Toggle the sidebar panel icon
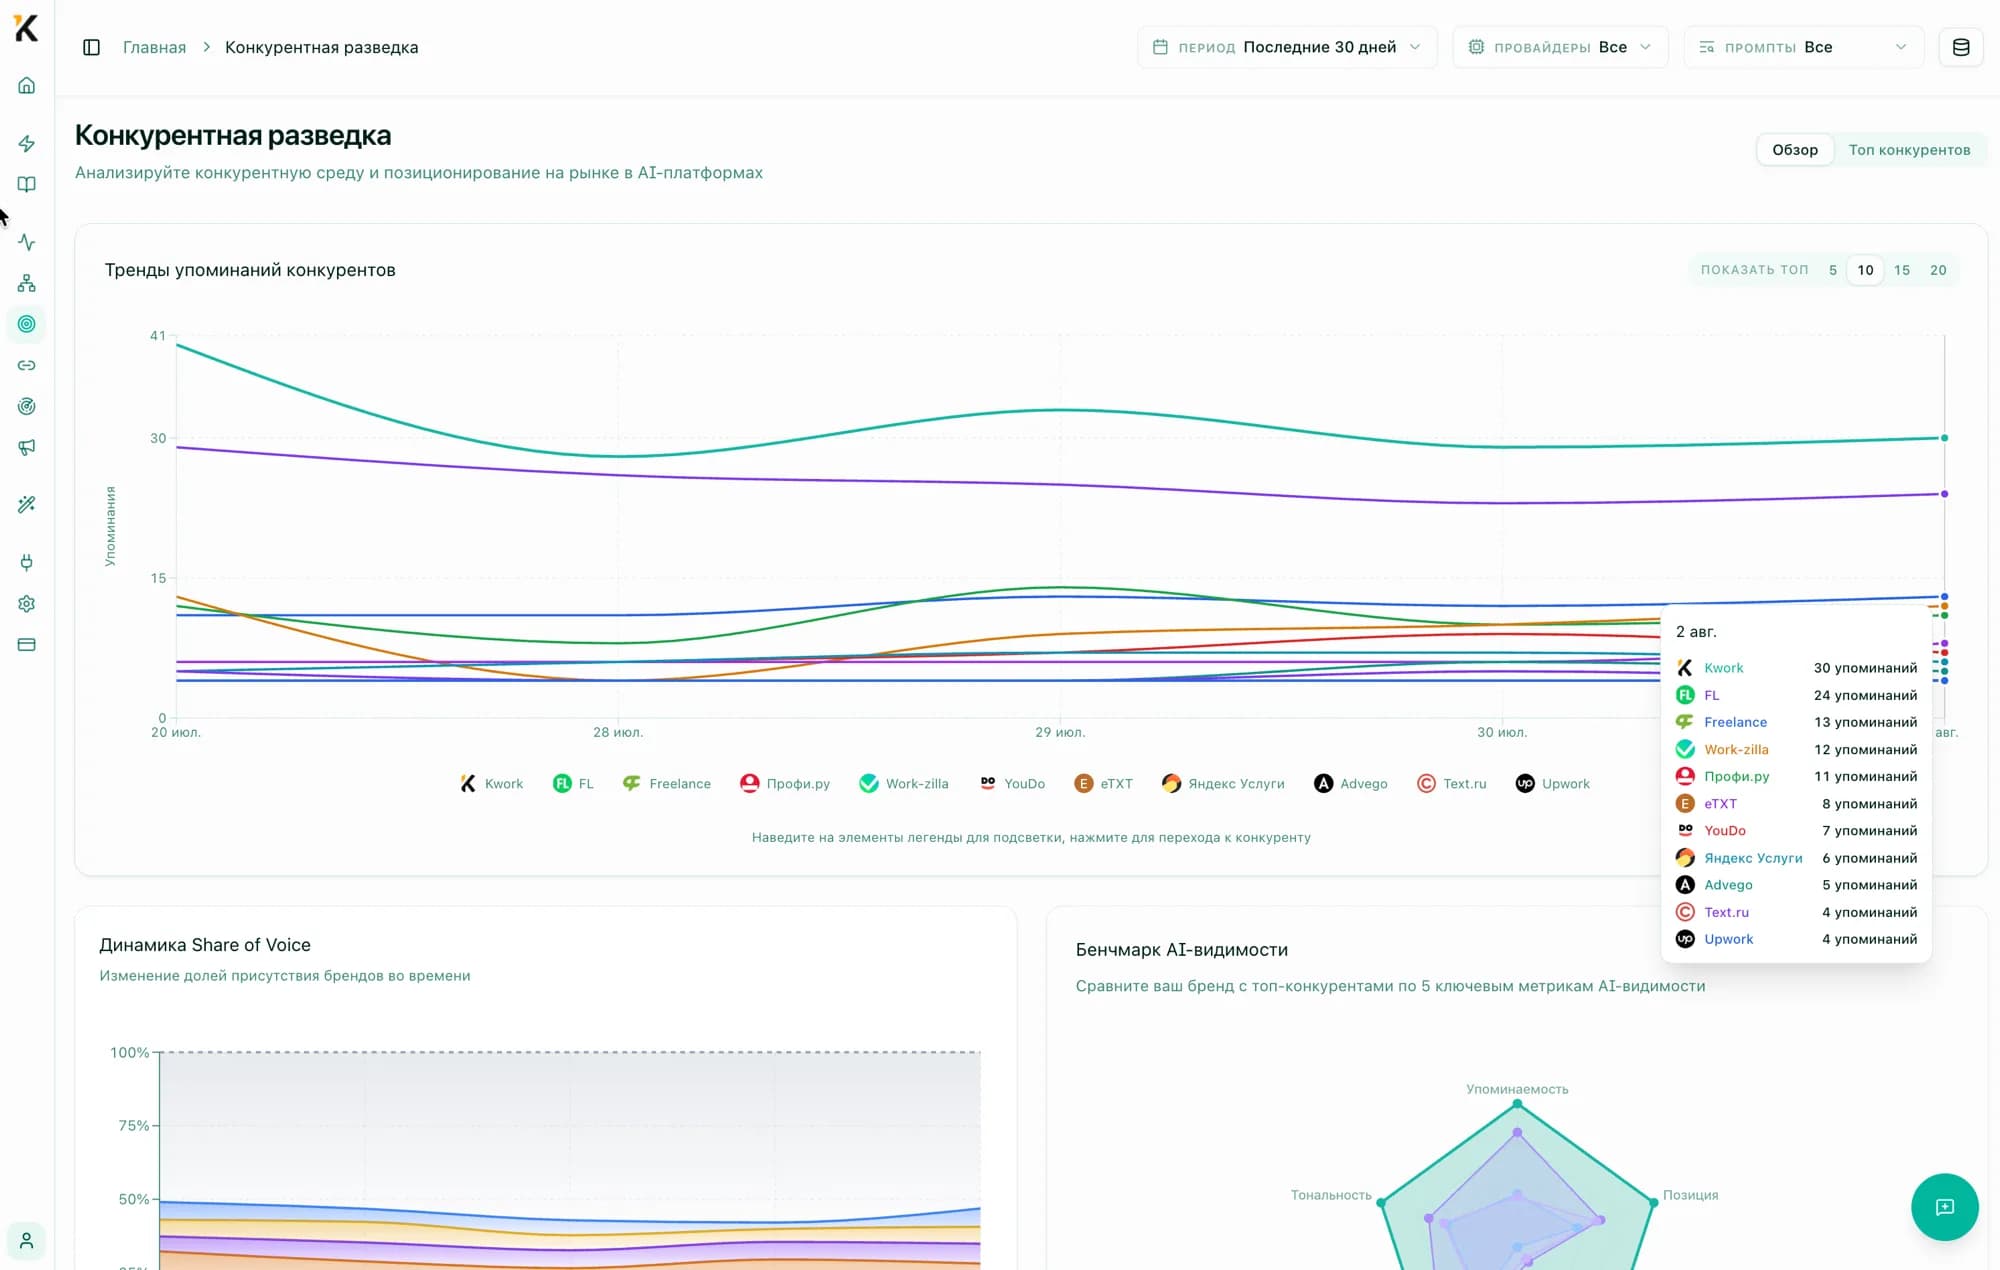The image size is (2000, 1270). (x=91, y=47)
